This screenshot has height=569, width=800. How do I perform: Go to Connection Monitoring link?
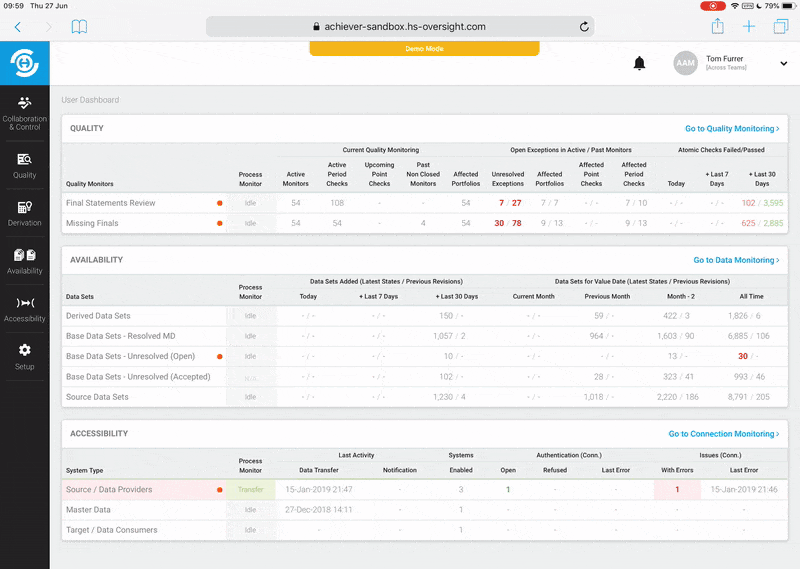point(725,434)
